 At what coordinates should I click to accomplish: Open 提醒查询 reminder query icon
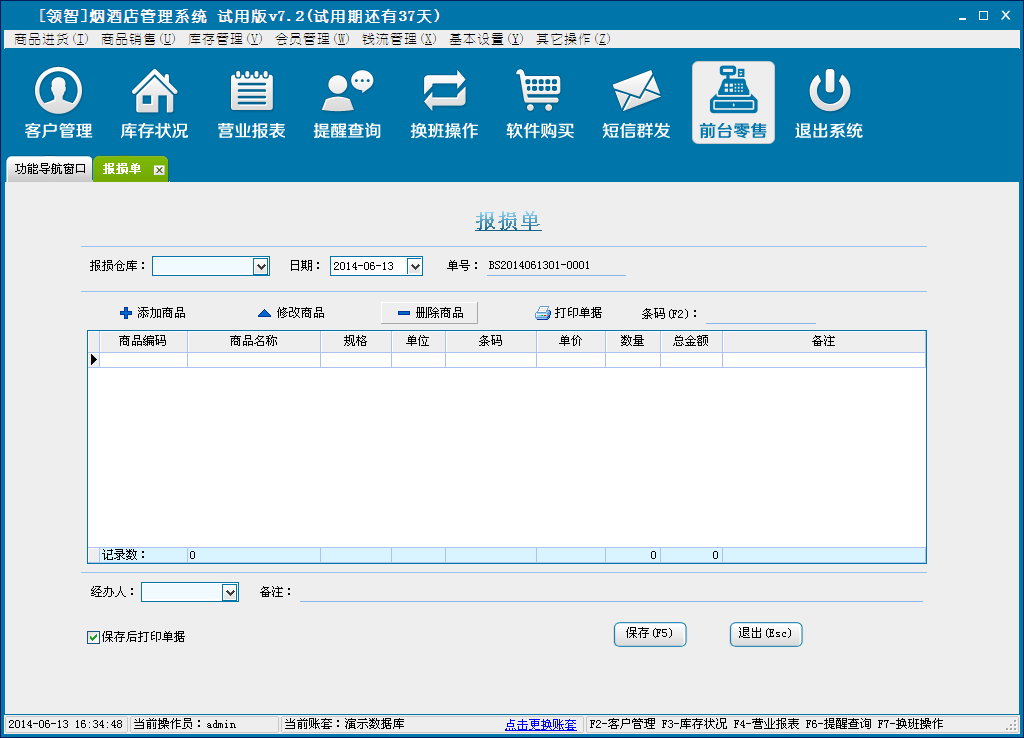(347, 92)
